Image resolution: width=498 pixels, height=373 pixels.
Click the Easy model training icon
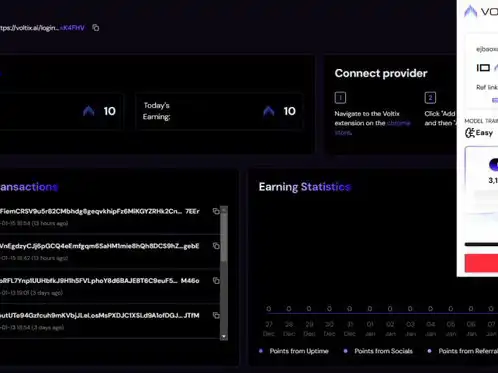470,133
